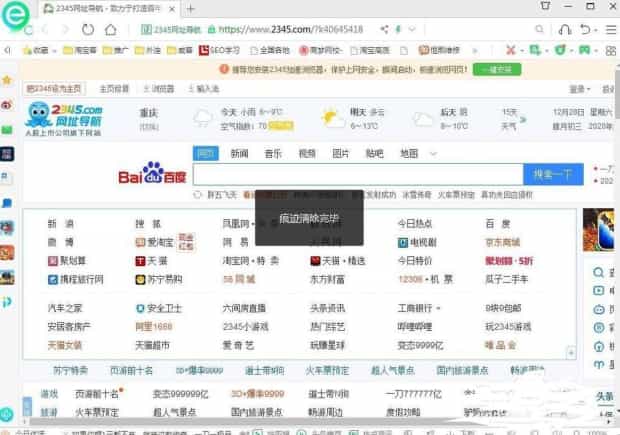Open the hamburger main menu
Image resolution: width=620 pixels, height=435 pixels.
[x=611, y=29]
